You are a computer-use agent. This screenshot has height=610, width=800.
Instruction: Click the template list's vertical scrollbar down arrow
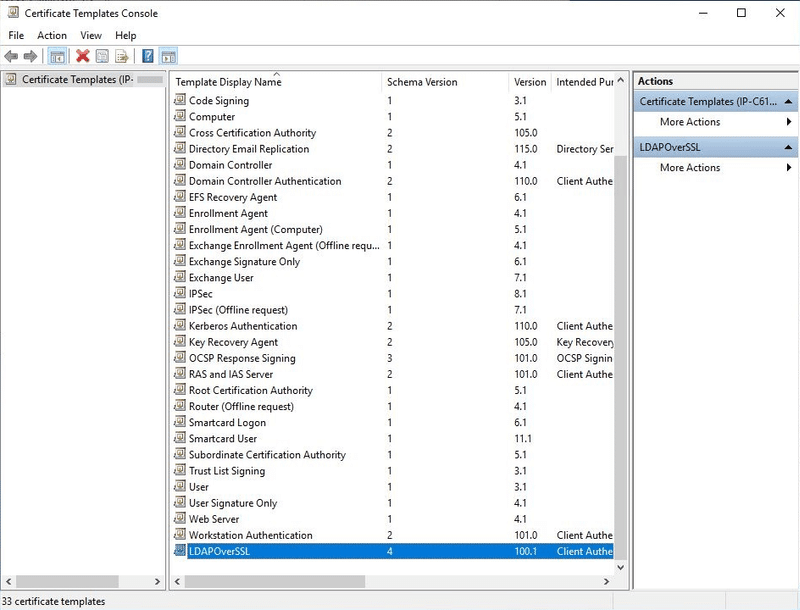(x=620, y=567)
